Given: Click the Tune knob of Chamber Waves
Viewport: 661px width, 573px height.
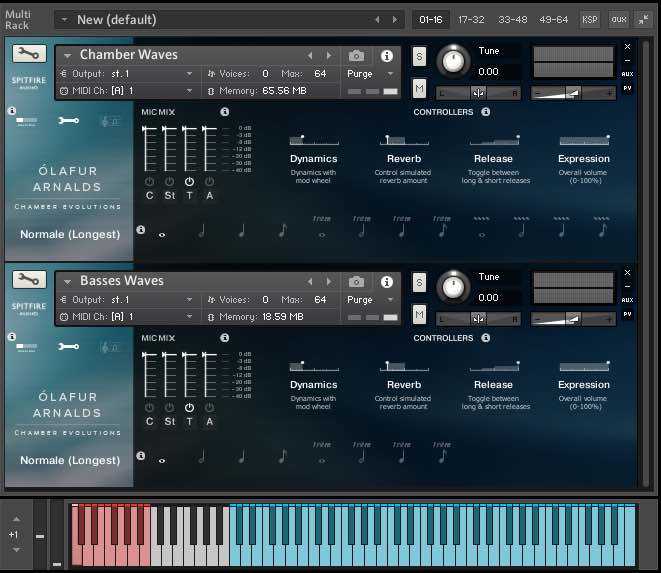Looking at the screenshot, I should [453, 62].
